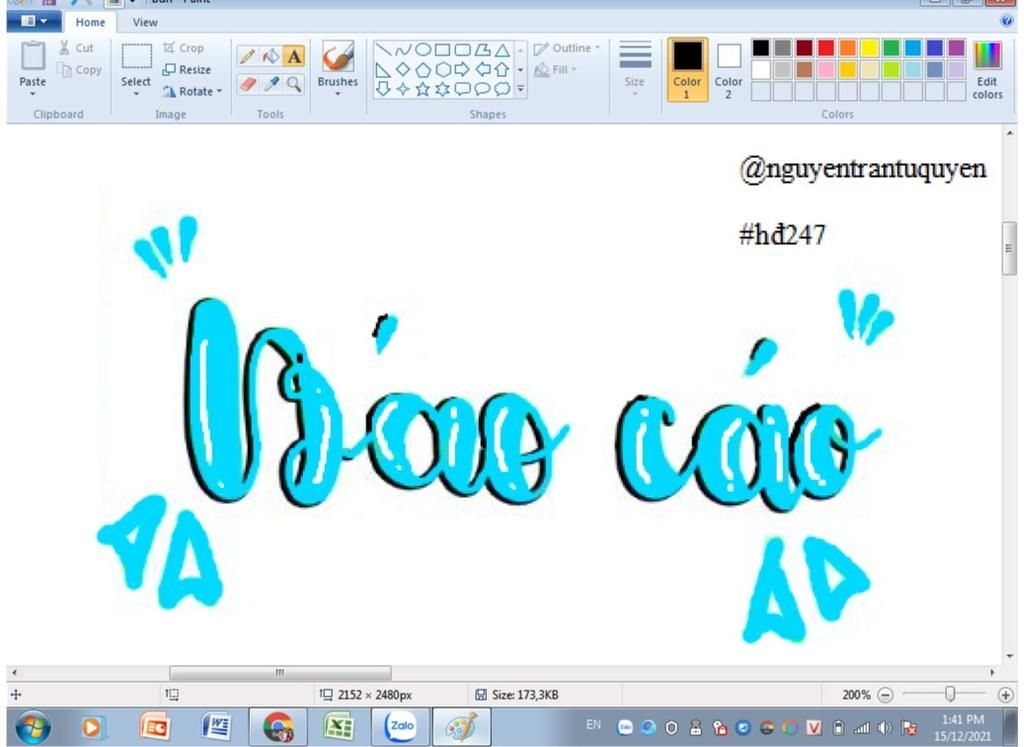Image resolution: width=1024 pixels, height=747 pixels.
Task: Choose the Four-point star shape
Action: coord(404,89)
